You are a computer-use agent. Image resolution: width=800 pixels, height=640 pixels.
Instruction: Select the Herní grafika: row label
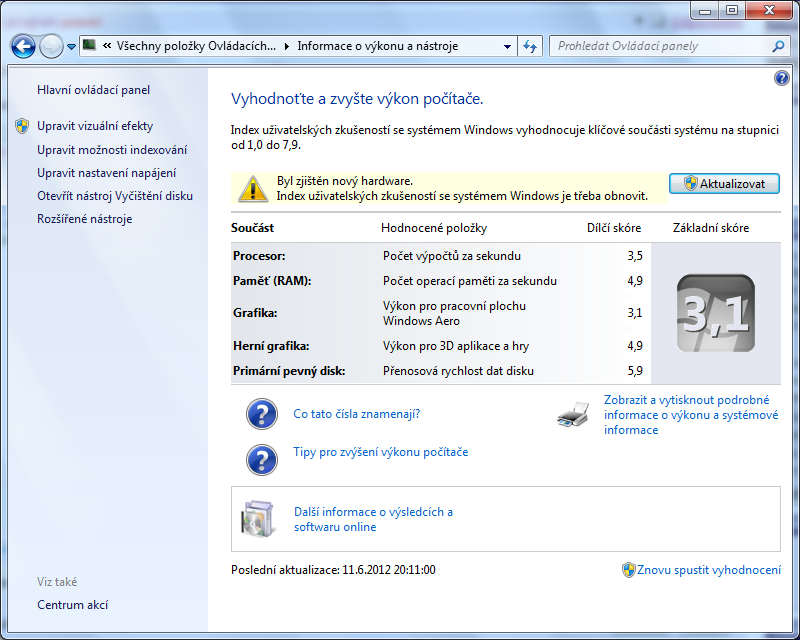point(271,346)
